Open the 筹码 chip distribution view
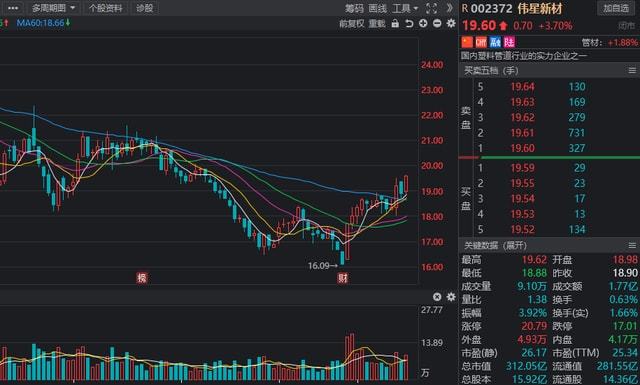Viewport: 640px width, 385px height. click(354, 9)
